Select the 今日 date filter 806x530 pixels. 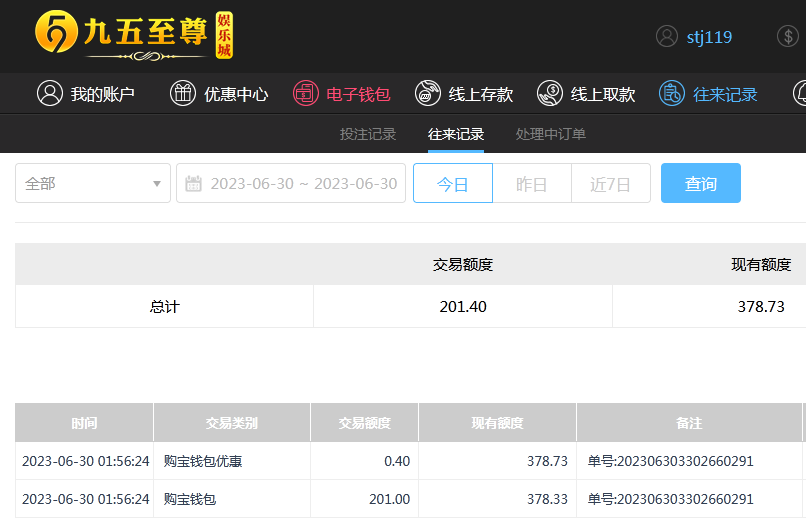coord(453,184)
